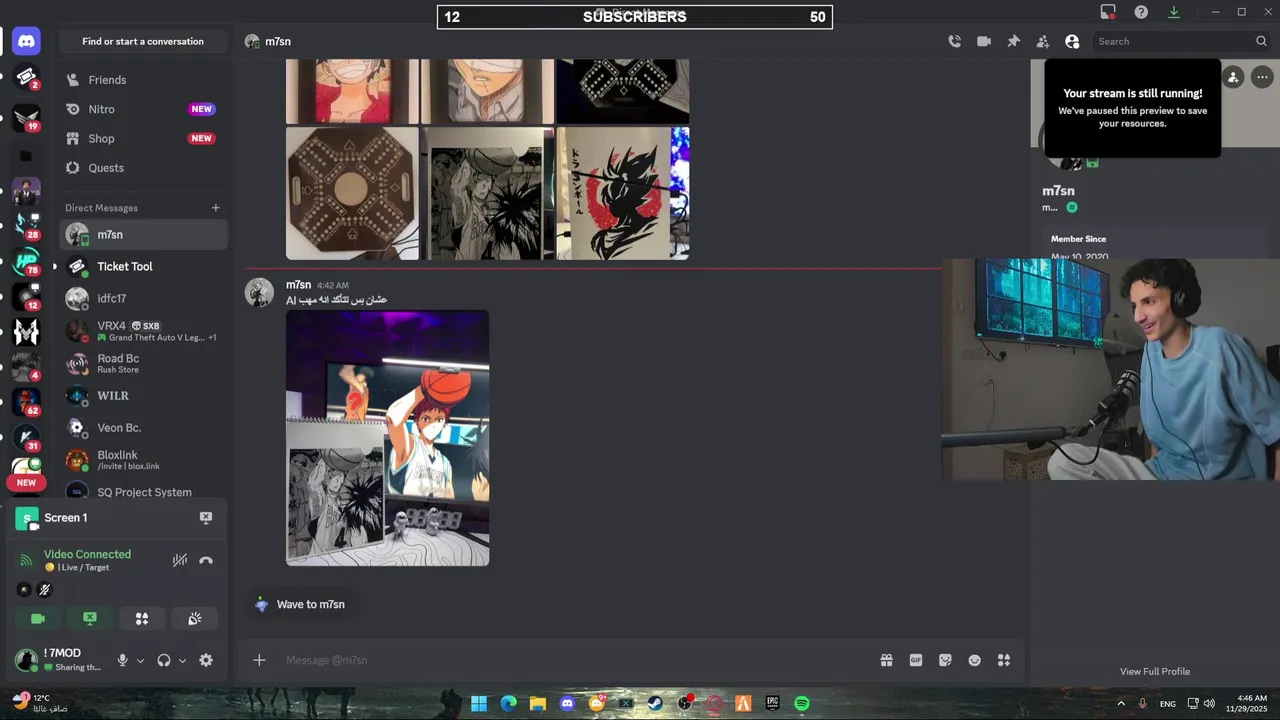Viewport: 1280px width, 720px height.
Task: Click the Video Connected status text
Action: [87, 554]
